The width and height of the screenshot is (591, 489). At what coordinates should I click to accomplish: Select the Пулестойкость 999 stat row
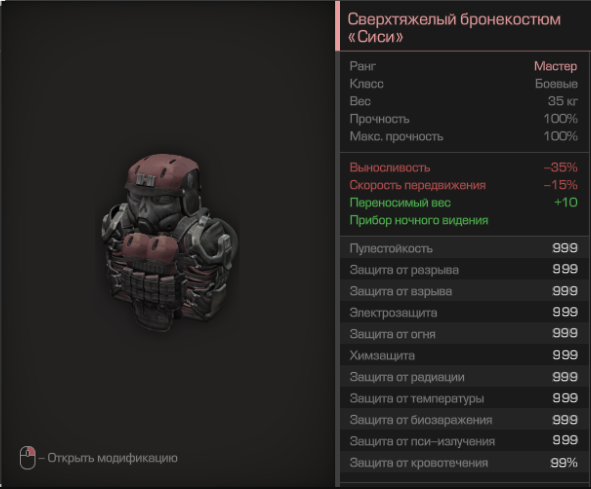(465, 248)
